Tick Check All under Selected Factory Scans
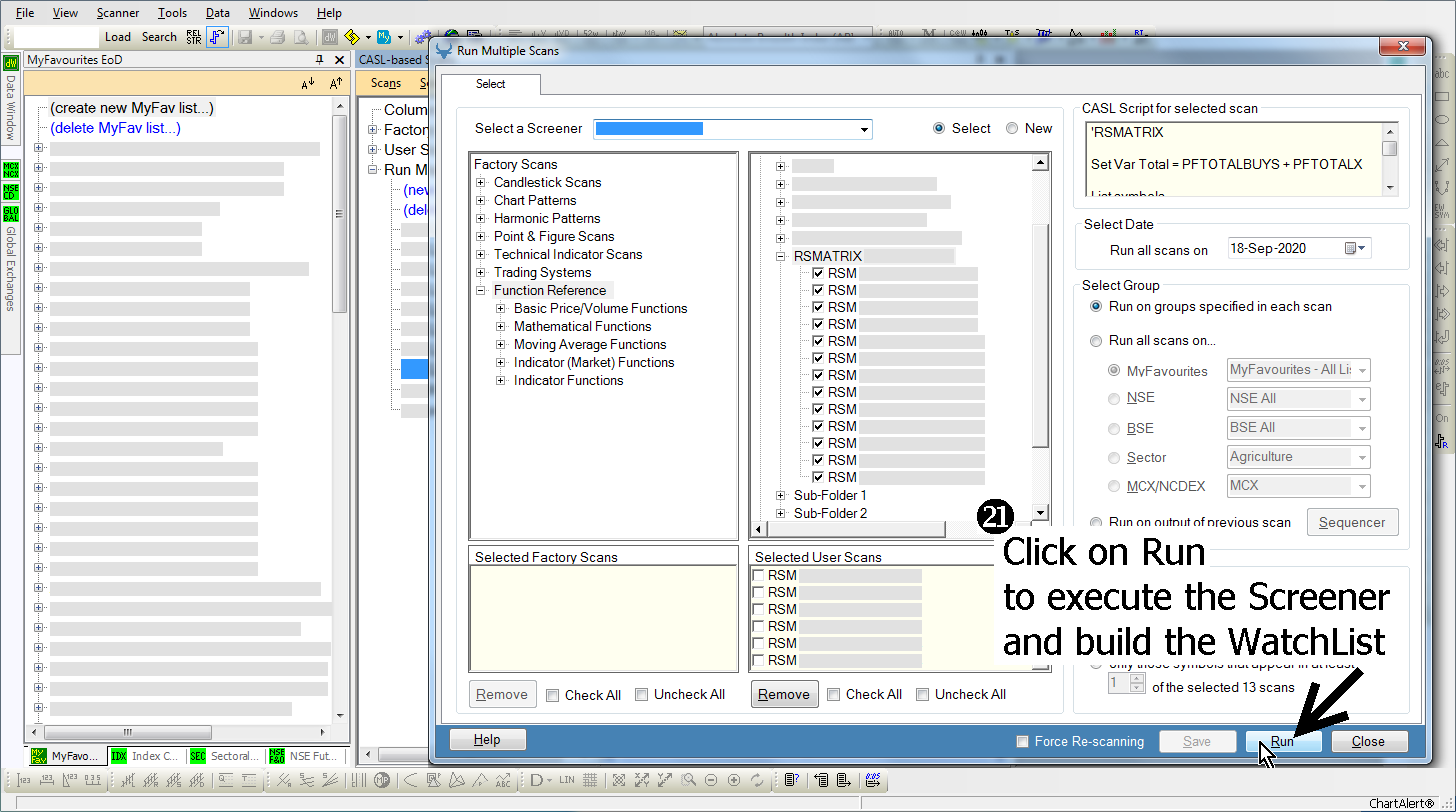Screen dimensions: 1456x812 click(553, 695)
